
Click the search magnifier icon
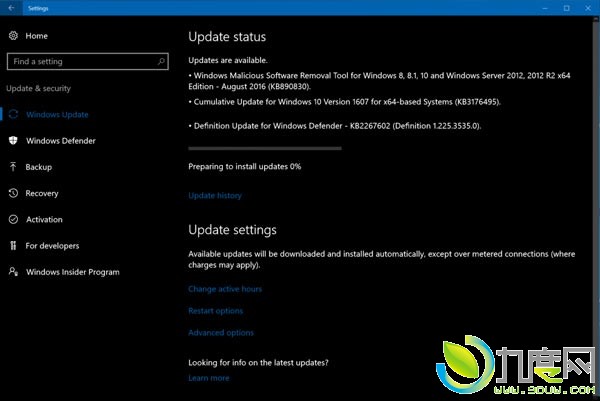pyautogui.click(x=161, y=61)
